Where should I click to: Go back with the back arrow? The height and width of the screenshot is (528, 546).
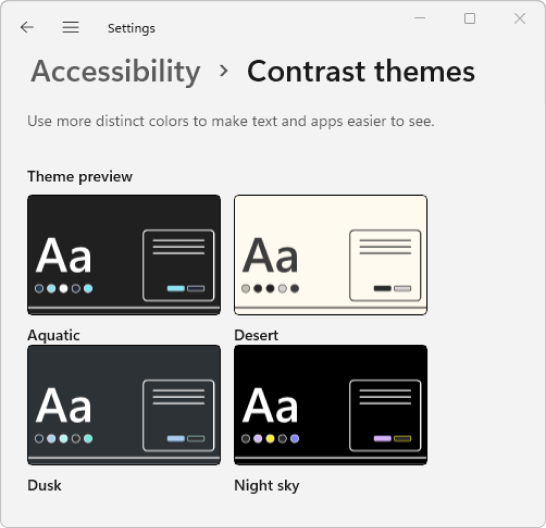point(27,27)
